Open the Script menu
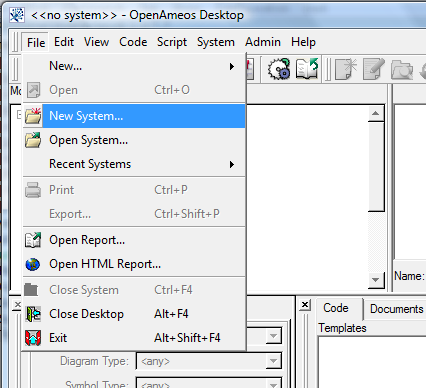The image size is (426, 388). point(172,42)
